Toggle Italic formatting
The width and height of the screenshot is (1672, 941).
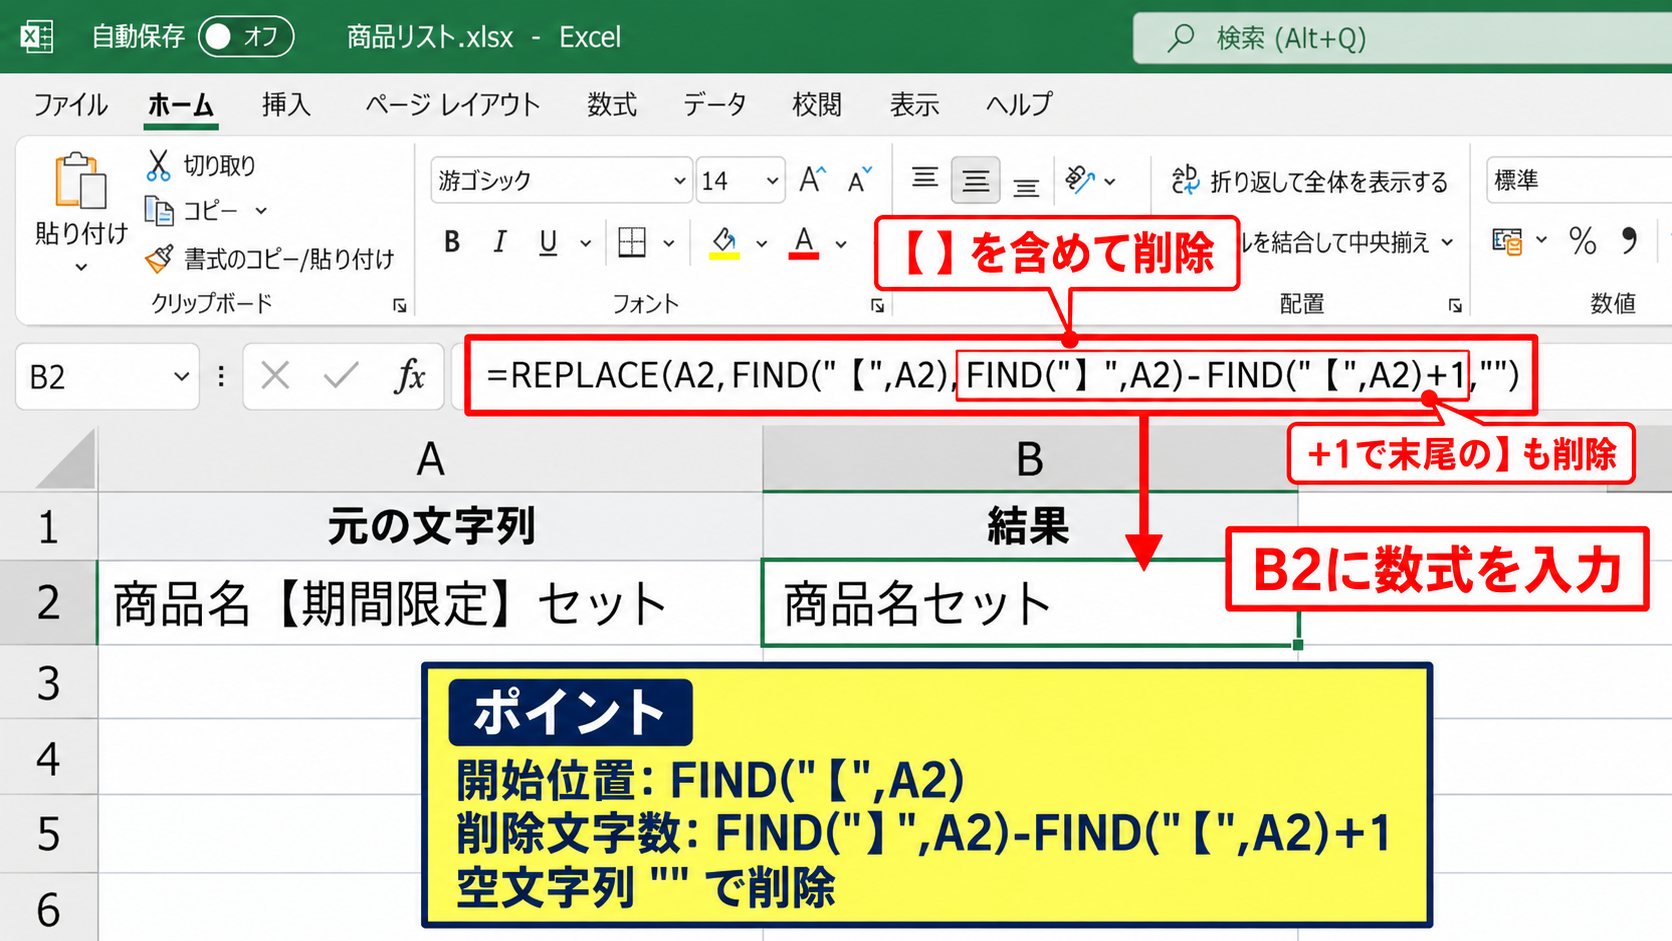[x=499, y=241]
